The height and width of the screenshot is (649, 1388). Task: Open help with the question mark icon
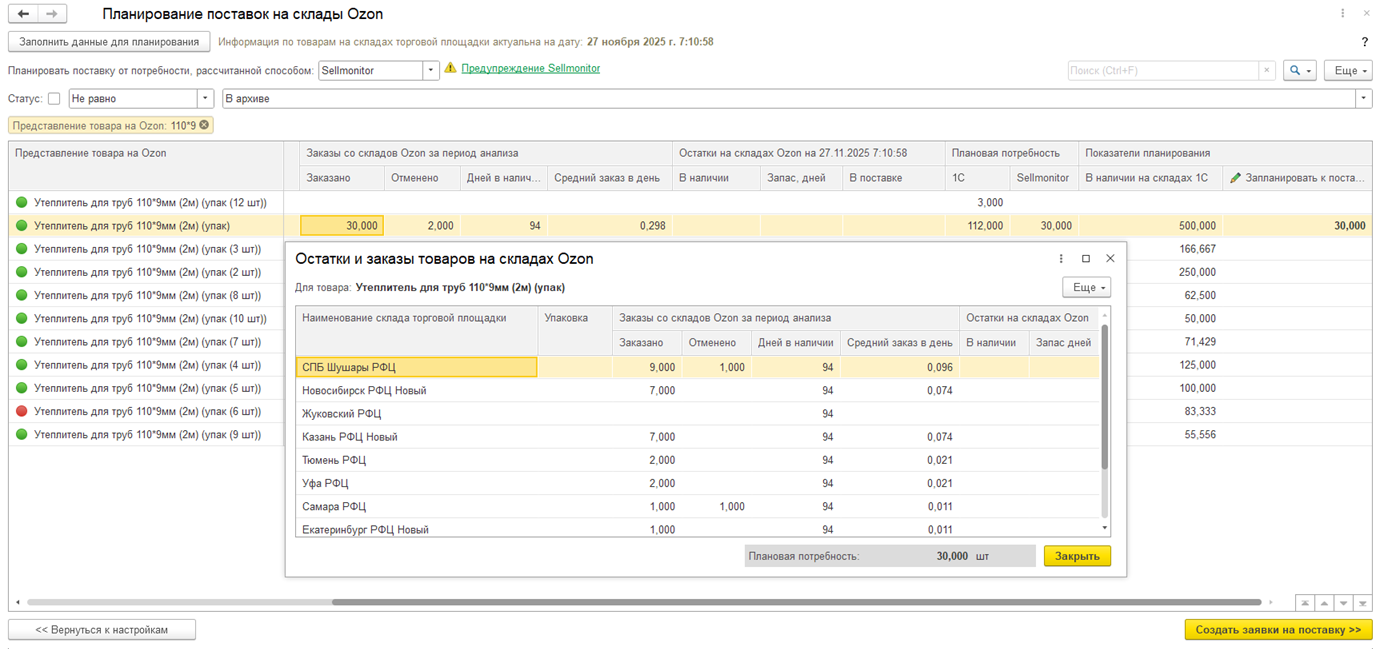tap(1364, 42)
